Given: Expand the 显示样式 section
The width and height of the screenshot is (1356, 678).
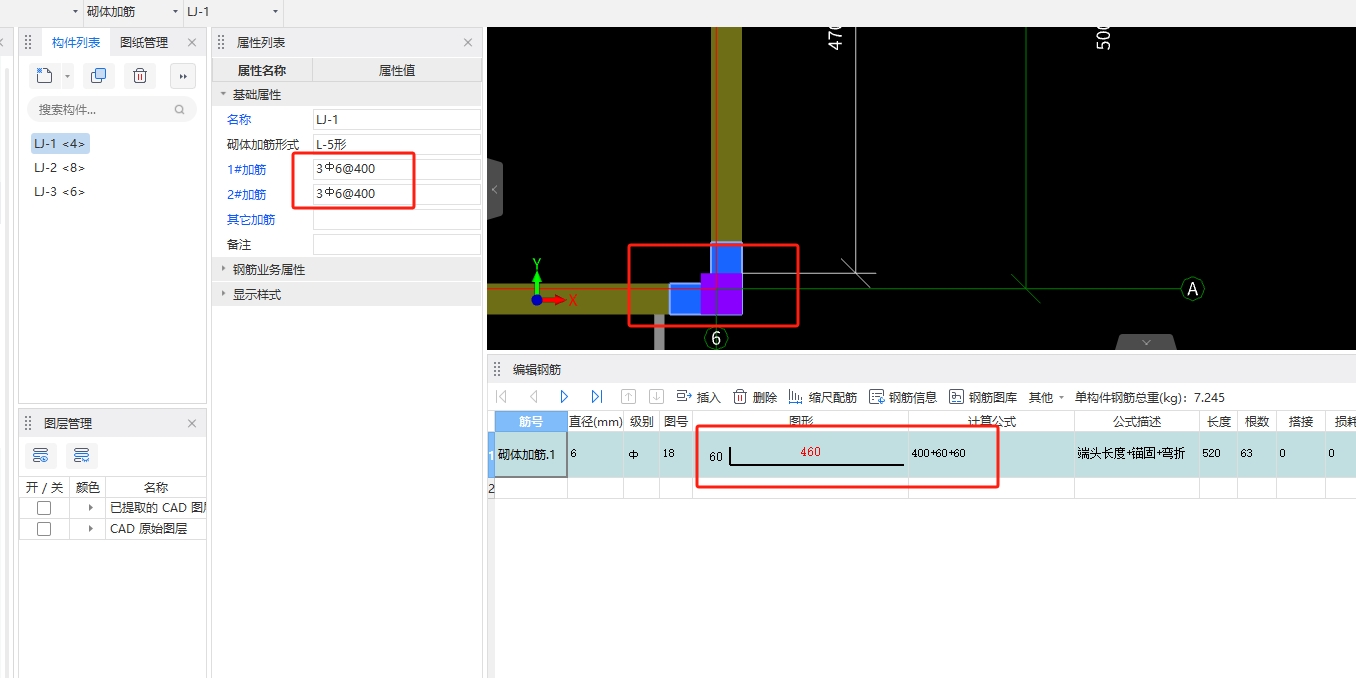Looking at the screenshot, I should point(223,295).
